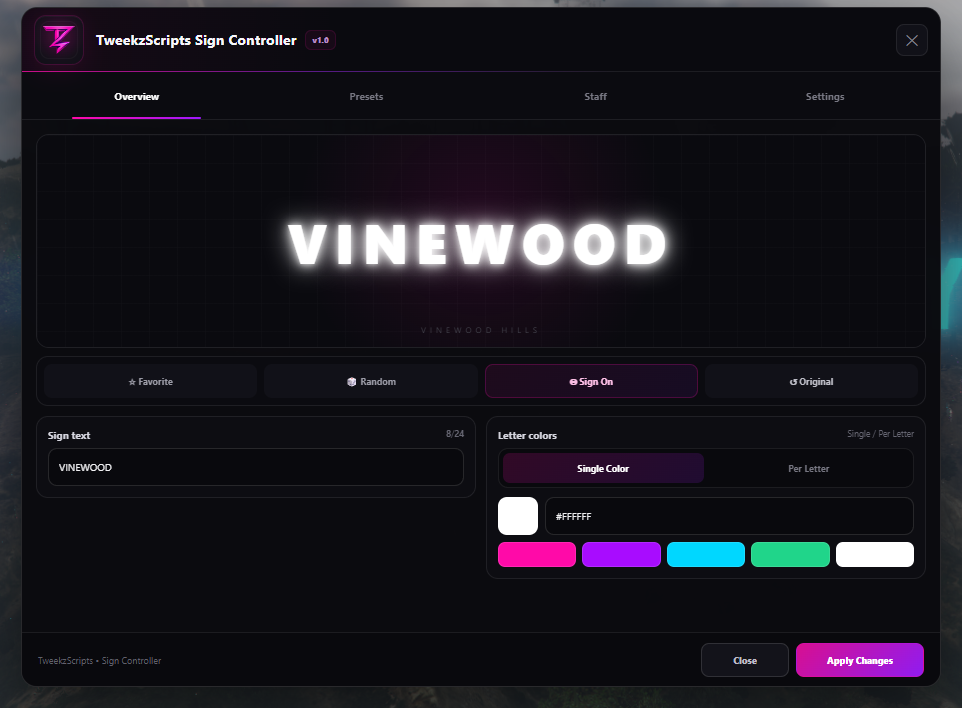Click the TweekzScripts Sign Controller title
The height and width of the screenshot is (708, 962).
[196, 40]
